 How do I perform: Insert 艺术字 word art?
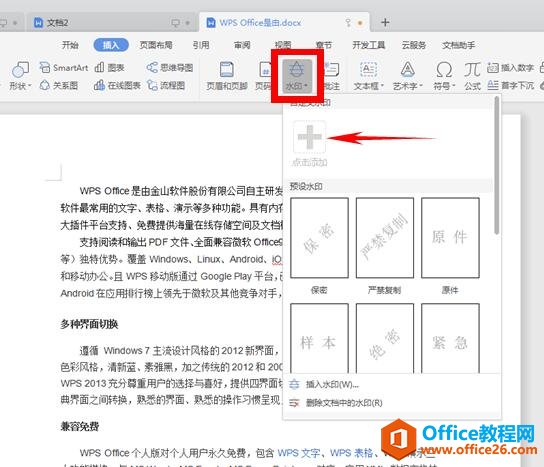click(x=408, y=76)
